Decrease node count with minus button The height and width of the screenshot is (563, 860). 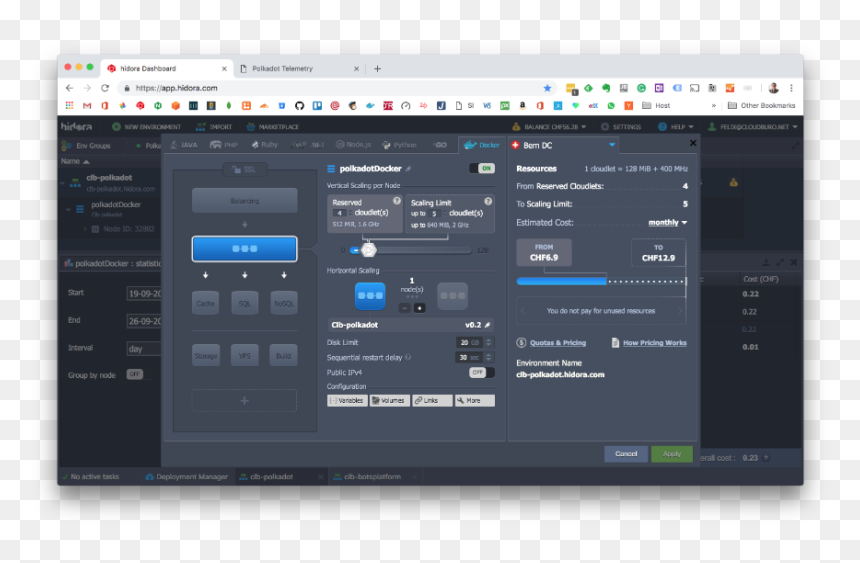(x=404, y=308)
